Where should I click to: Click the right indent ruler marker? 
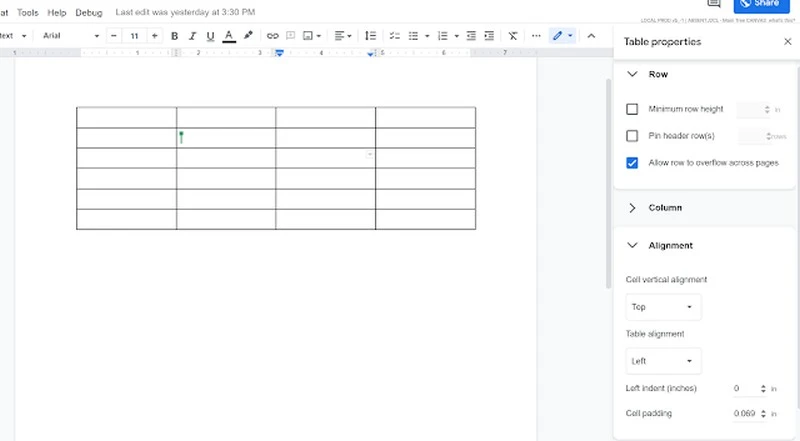point(370,54)
